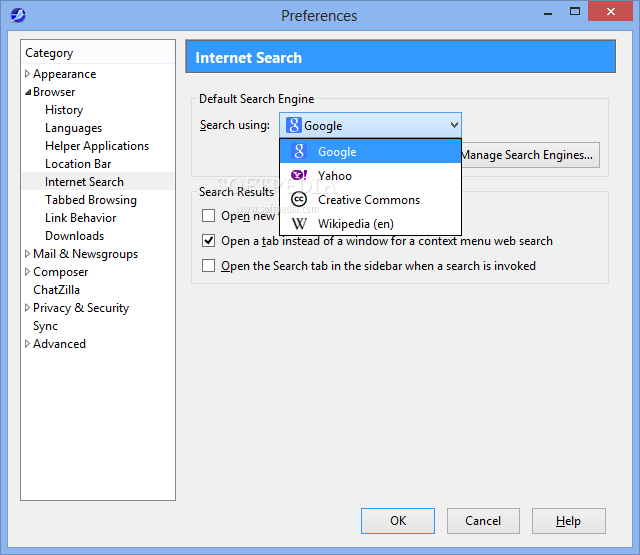640x555 pixels.
Task: Open the Helper Applications preferences
Action: [97, 146]
